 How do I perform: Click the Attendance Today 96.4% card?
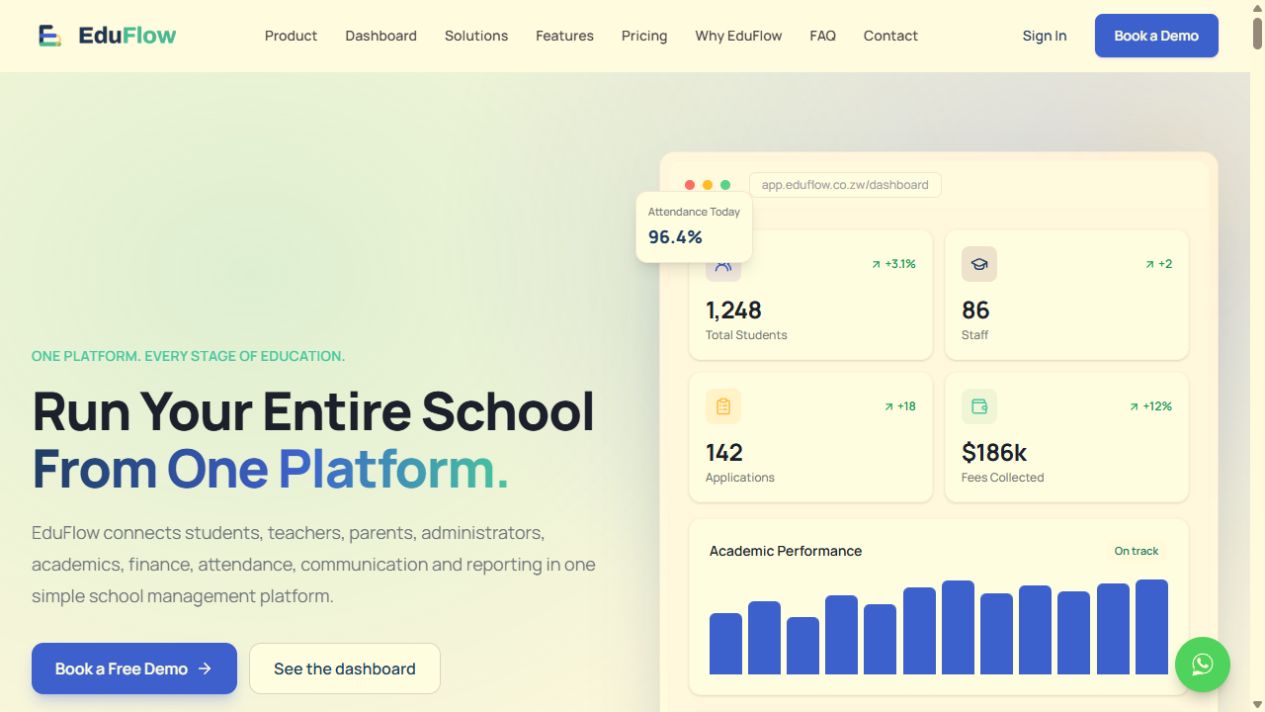[x=694, y=227]
